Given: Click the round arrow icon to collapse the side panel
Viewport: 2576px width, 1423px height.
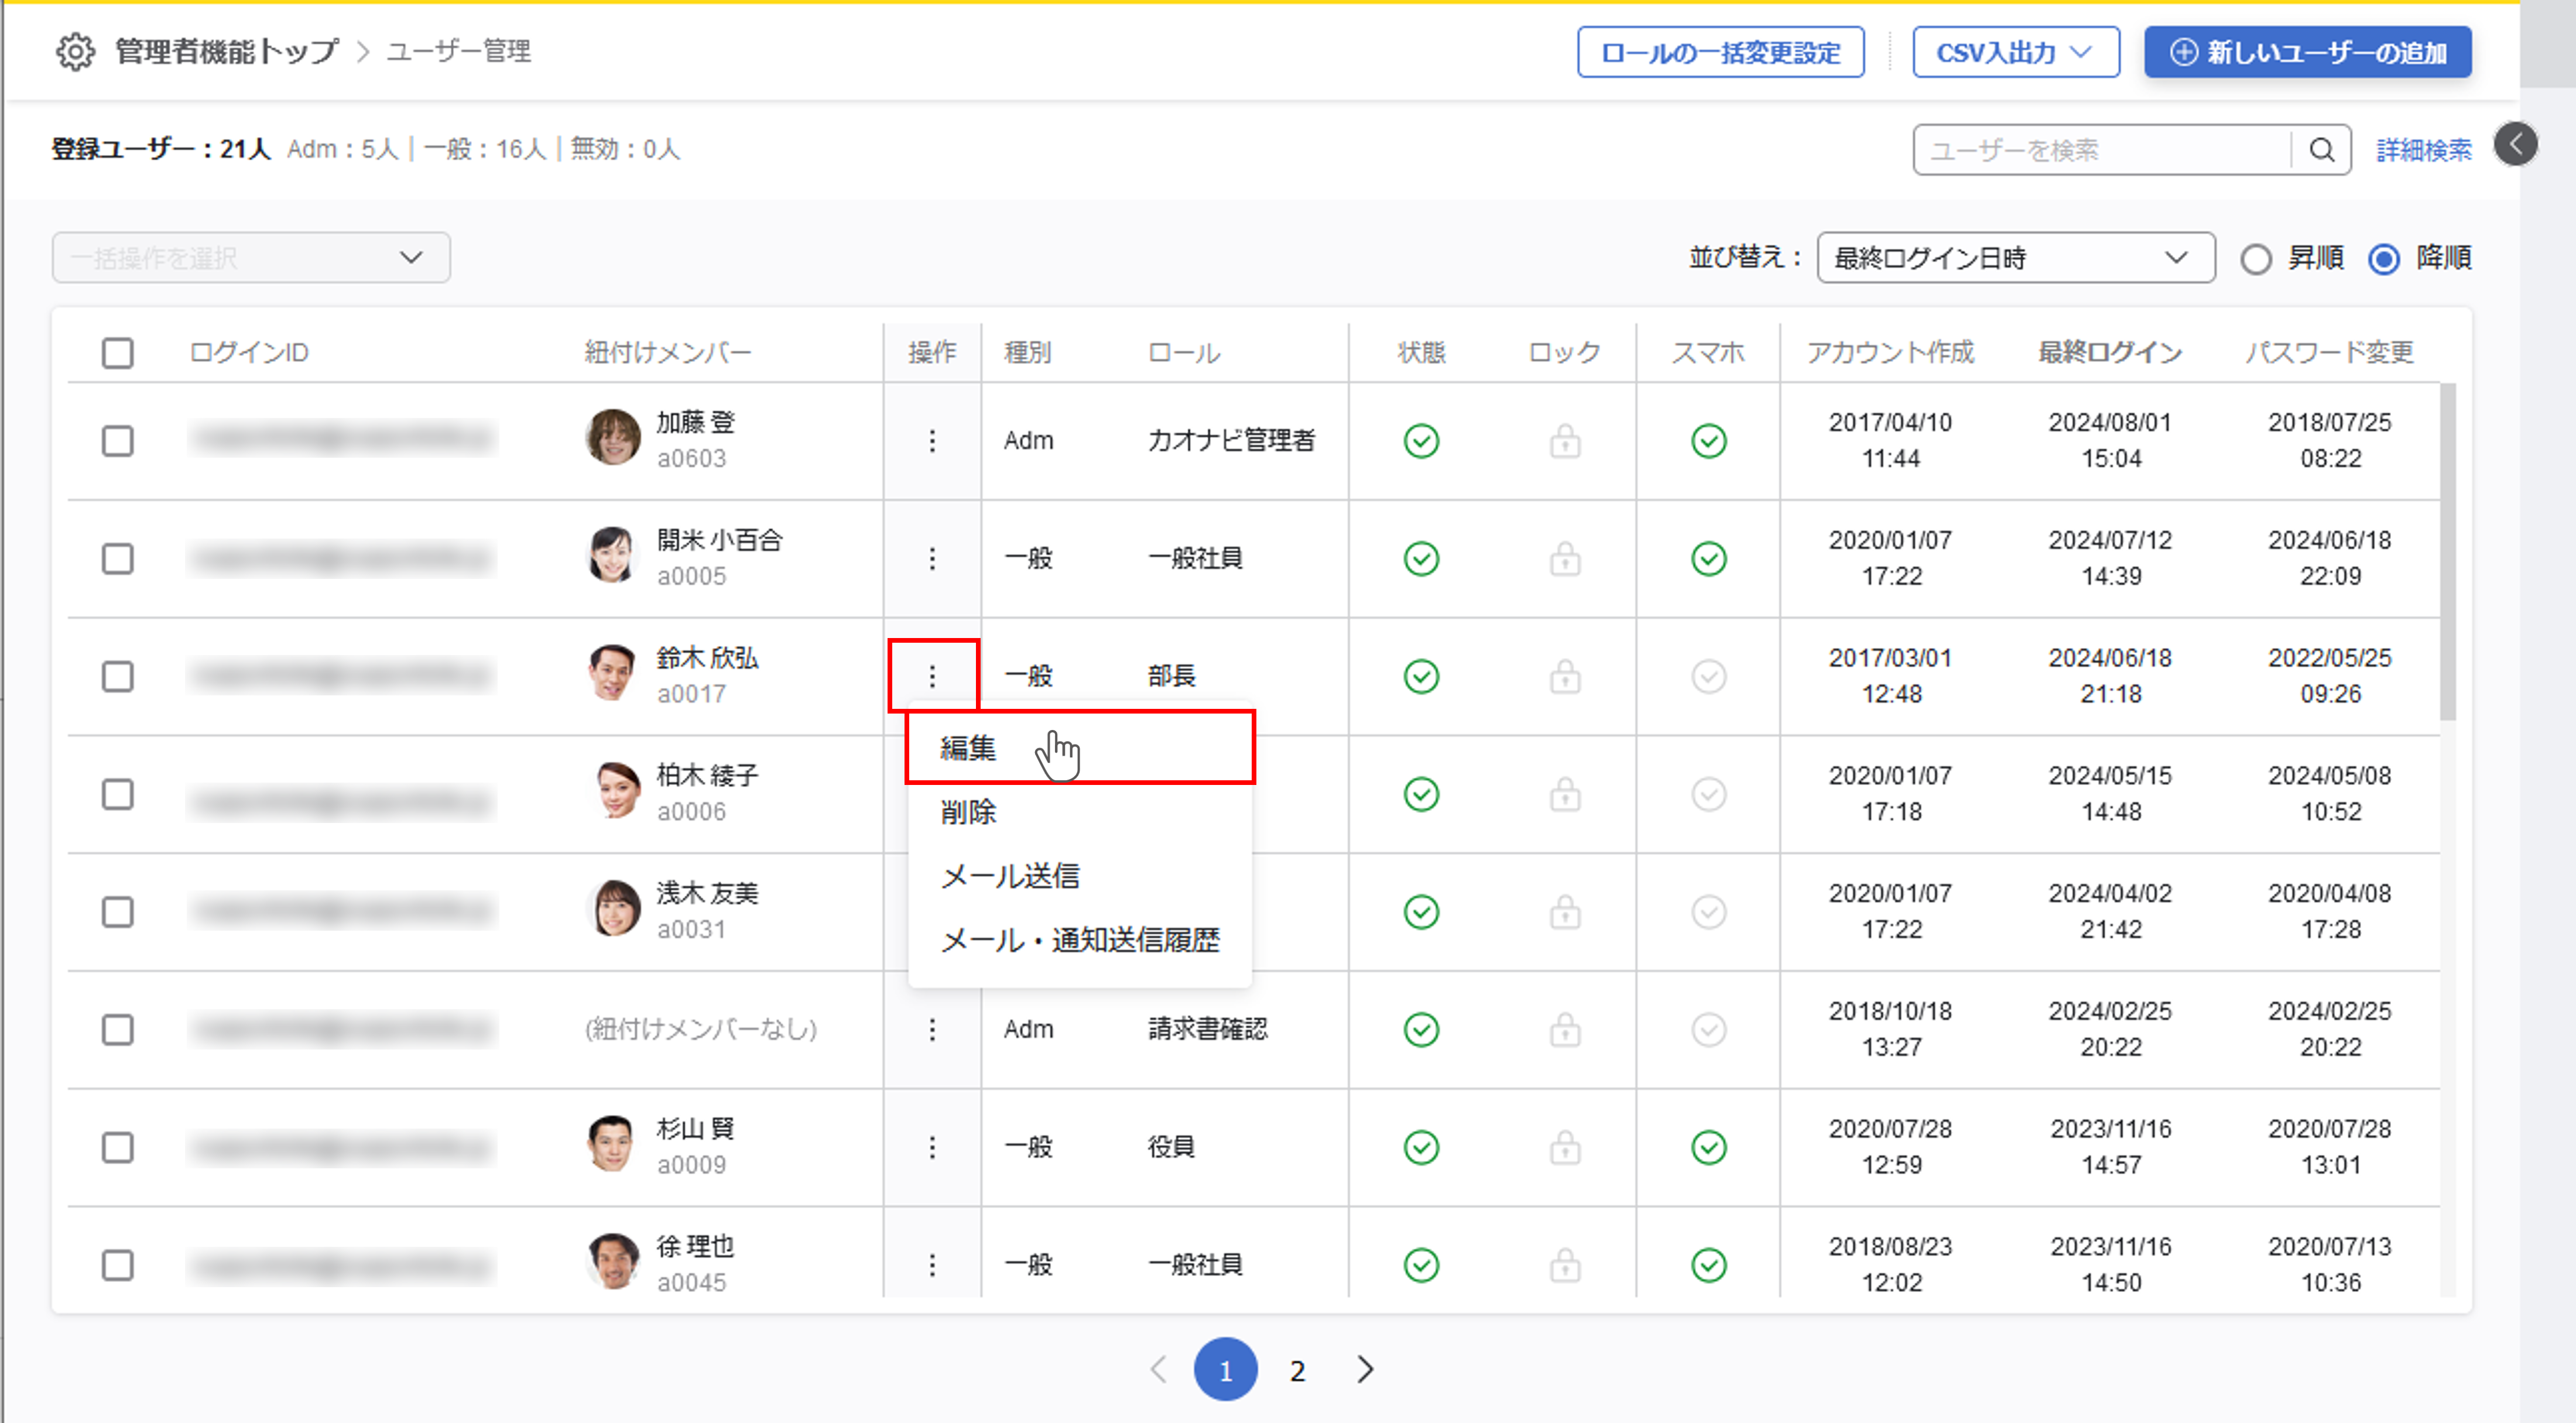Looking at the screenshot, I should (2515, 145).
